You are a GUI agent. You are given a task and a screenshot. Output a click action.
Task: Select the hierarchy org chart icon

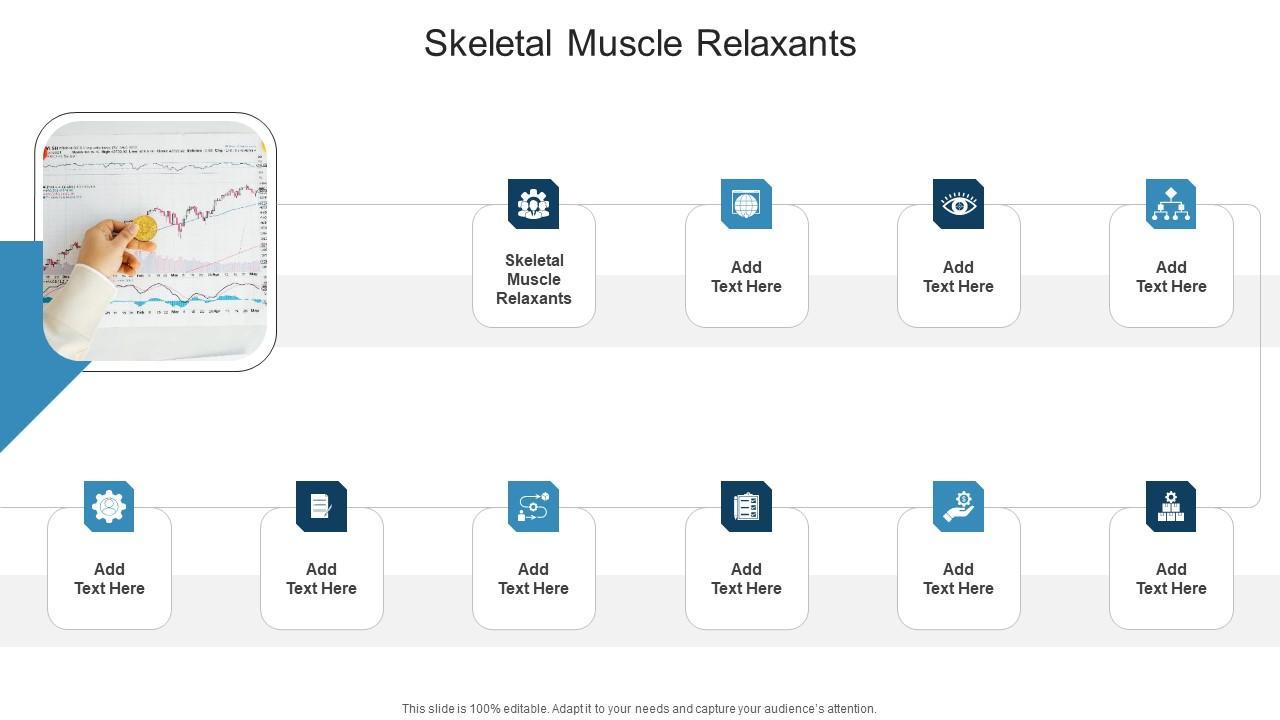coord(1171,204)
